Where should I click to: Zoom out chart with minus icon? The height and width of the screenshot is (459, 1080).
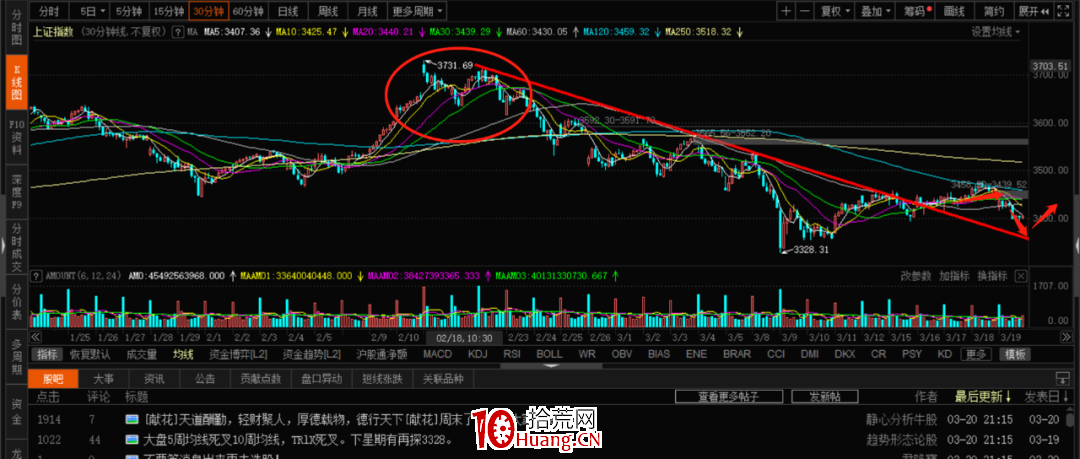coord(804,11)
